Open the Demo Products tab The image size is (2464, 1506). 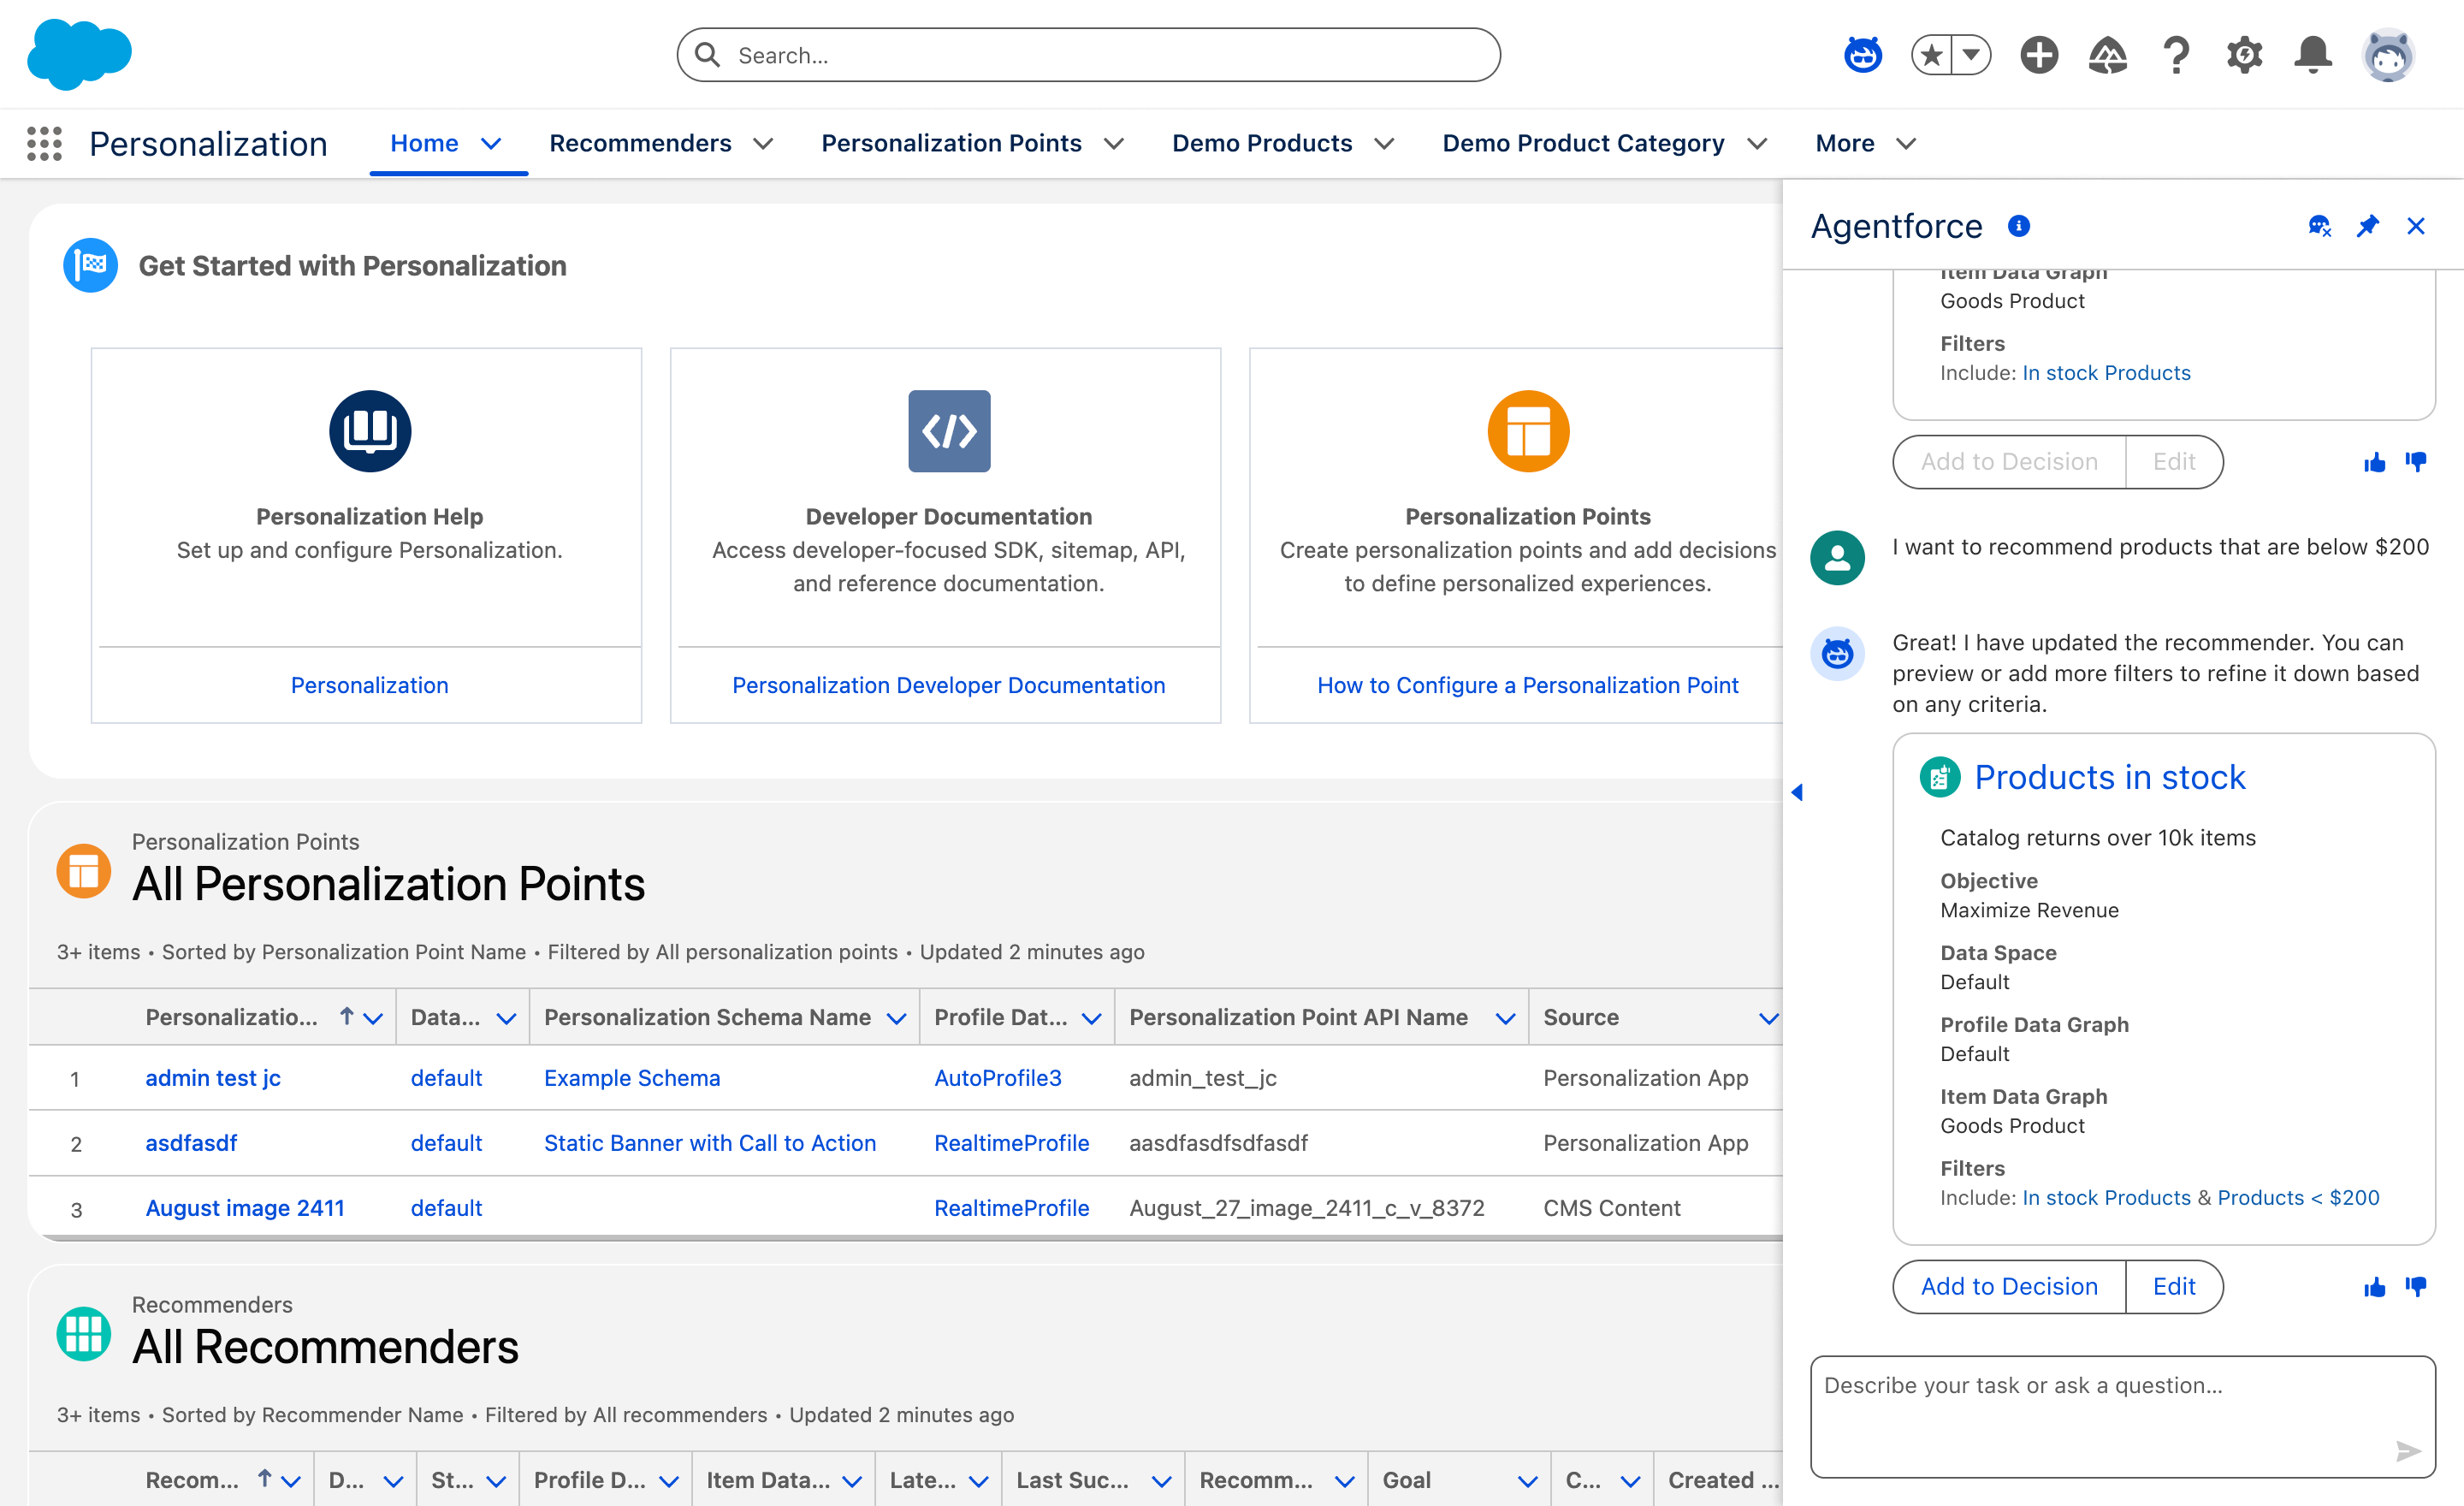pyautogui.click(x=1262, y=143)
